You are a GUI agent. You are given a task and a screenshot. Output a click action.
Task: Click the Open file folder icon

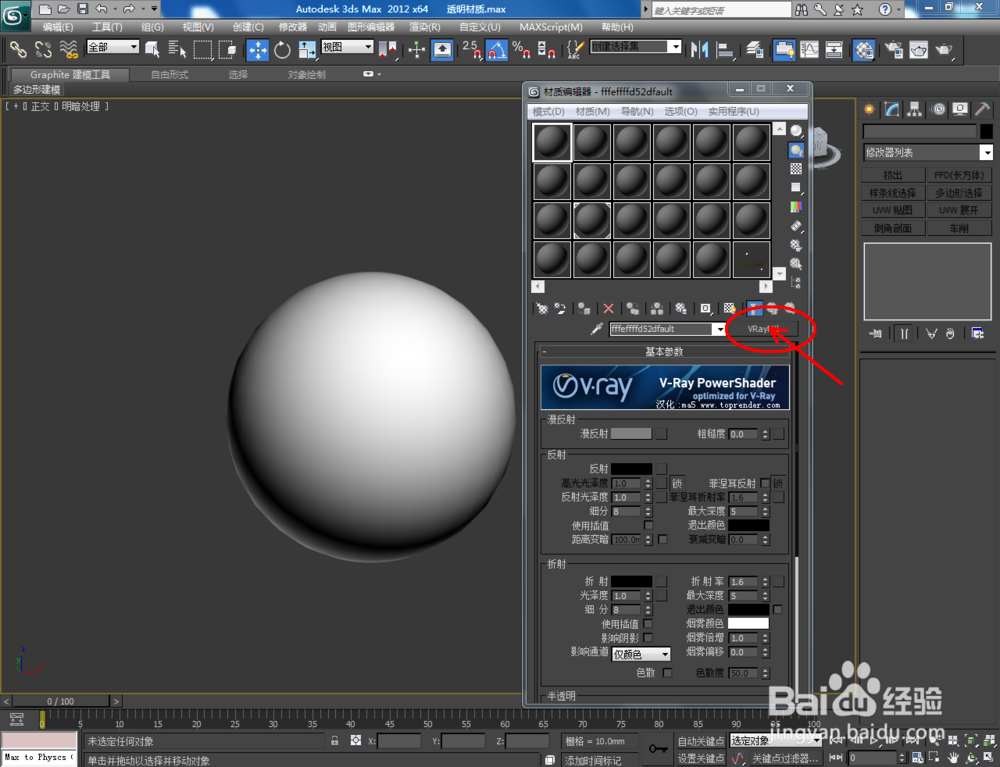coord(63,9)
